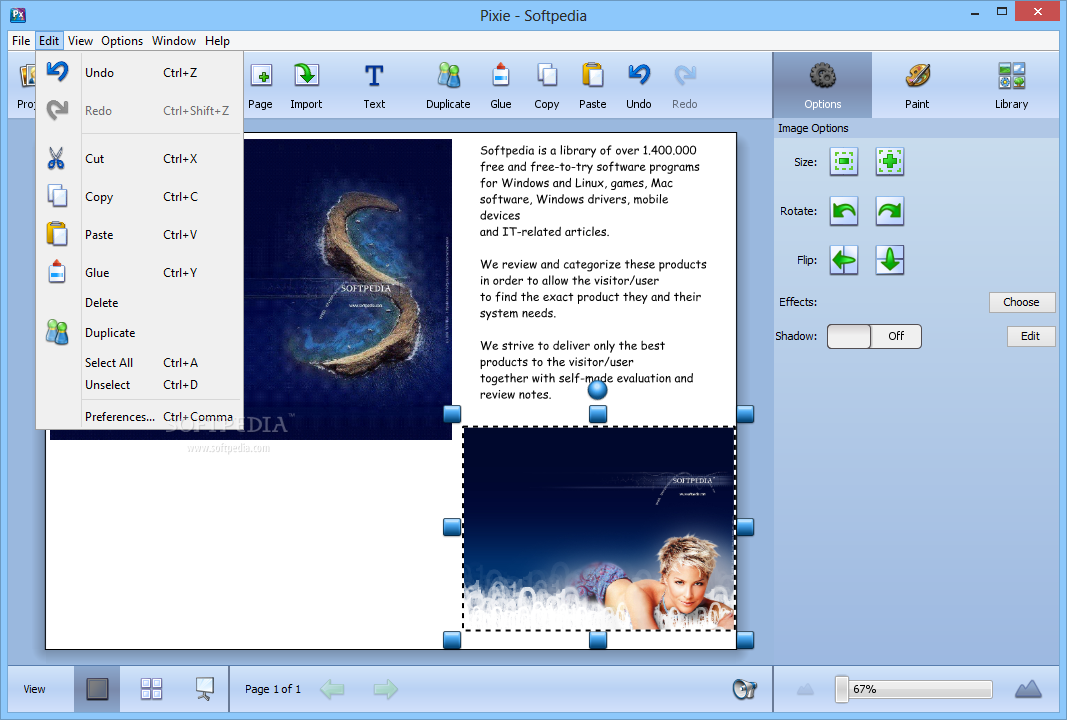
Task: Click the 67% zoom slider handle
Action: pyautogui.click(x=842, y=689)
